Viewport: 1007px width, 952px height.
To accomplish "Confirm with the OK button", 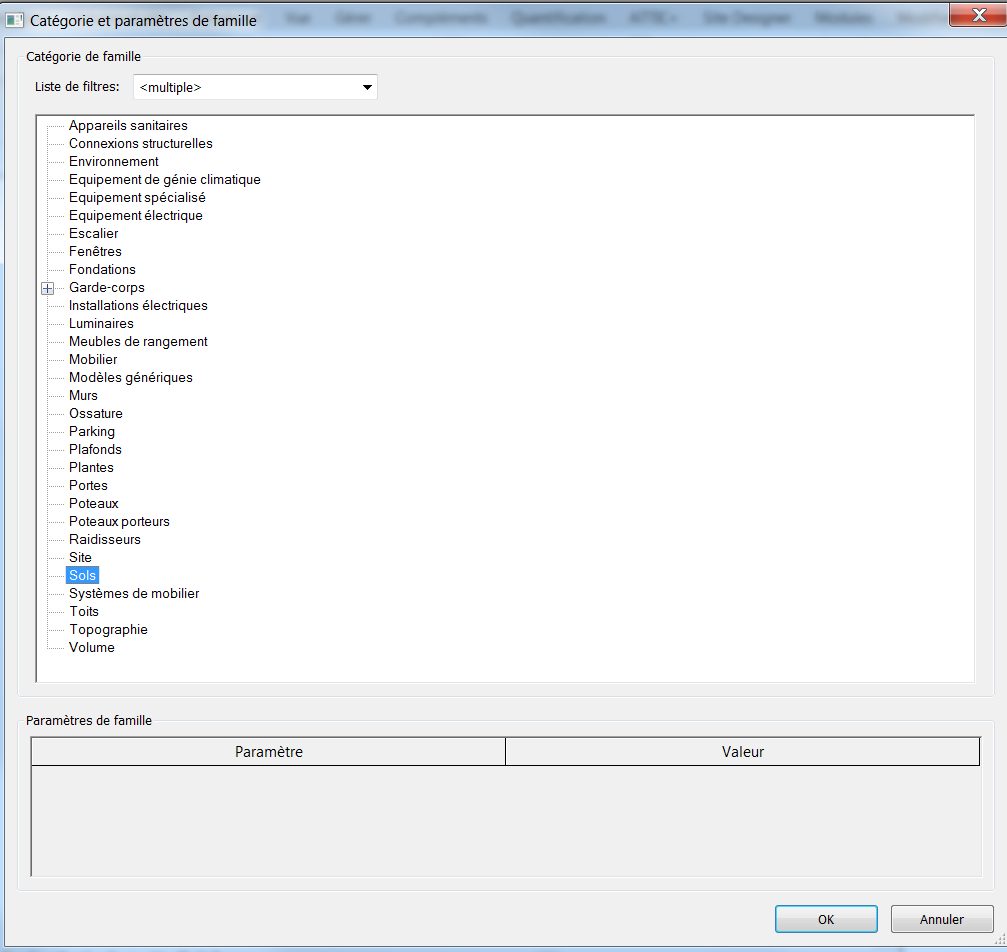I will click(825, 919).
